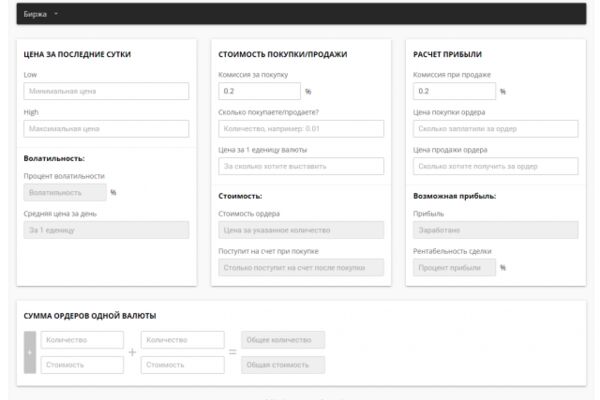
Task: Click the gray plus add-order button
Action: pos(30,352)
